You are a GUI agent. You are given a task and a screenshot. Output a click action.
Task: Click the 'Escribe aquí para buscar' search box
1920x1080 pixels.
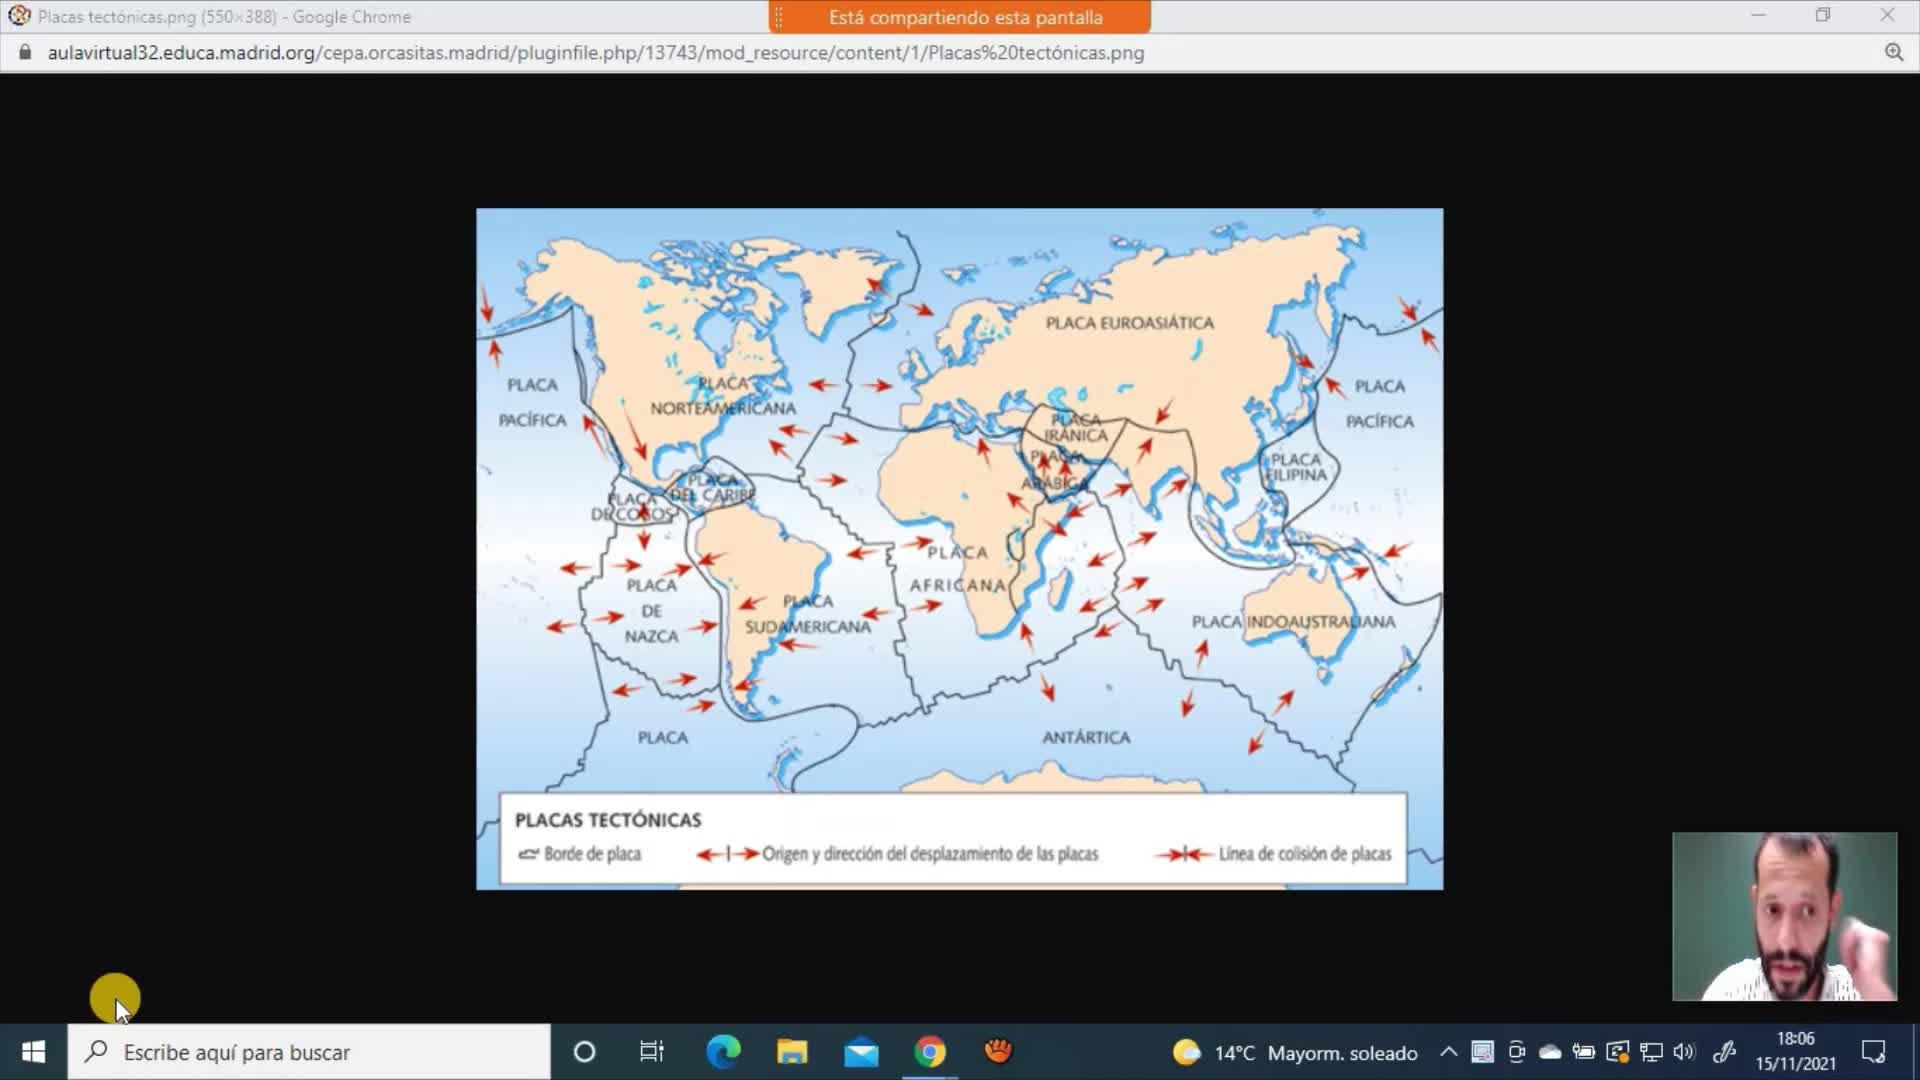(x=310, y=1052)
